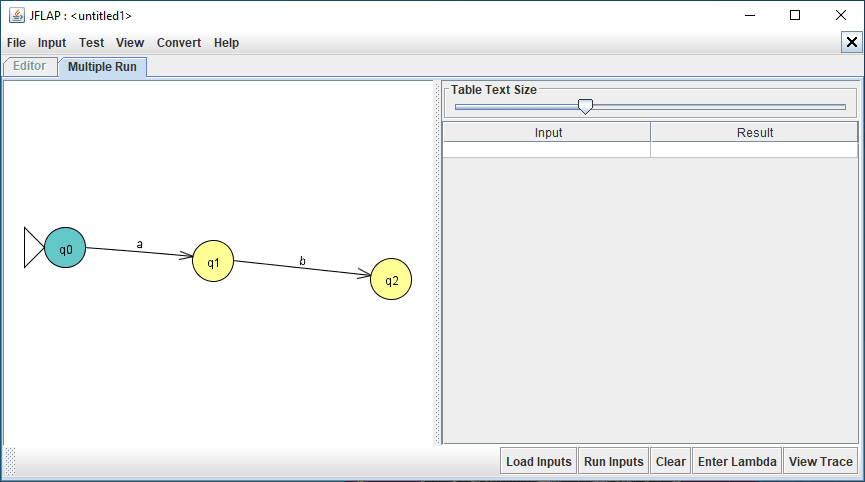Open the Test menu
Screen dimensions: 865x482
click(91, 43)
